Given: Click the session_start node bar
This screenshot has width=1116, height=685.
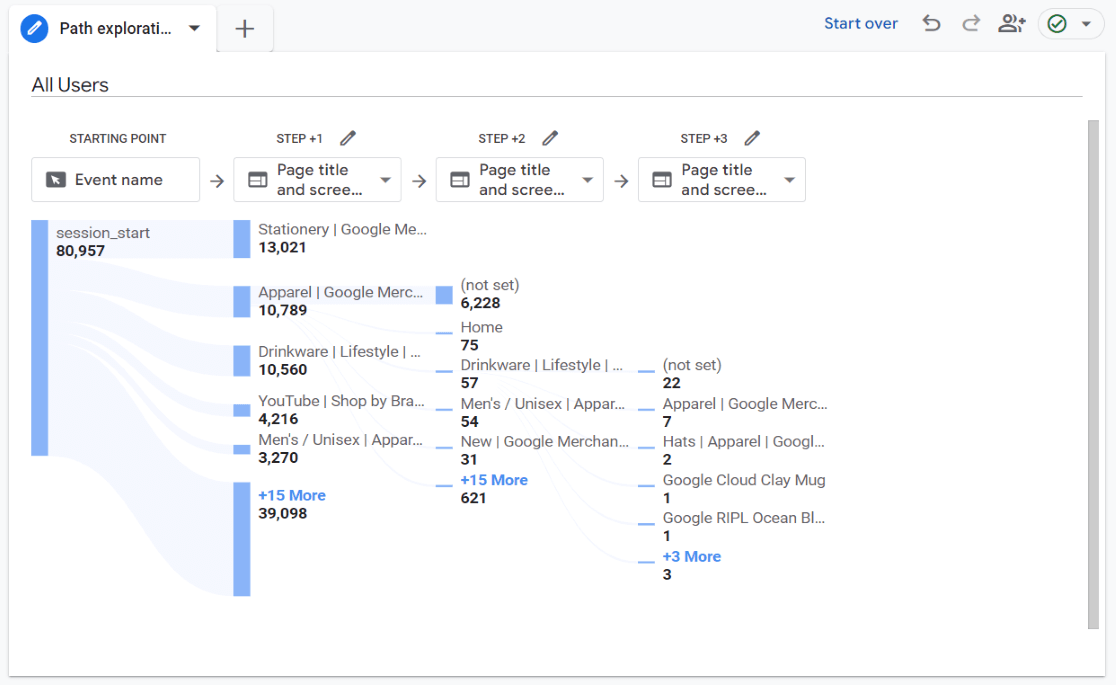Looking at the screenshot, I should click(x=40, y=338).
